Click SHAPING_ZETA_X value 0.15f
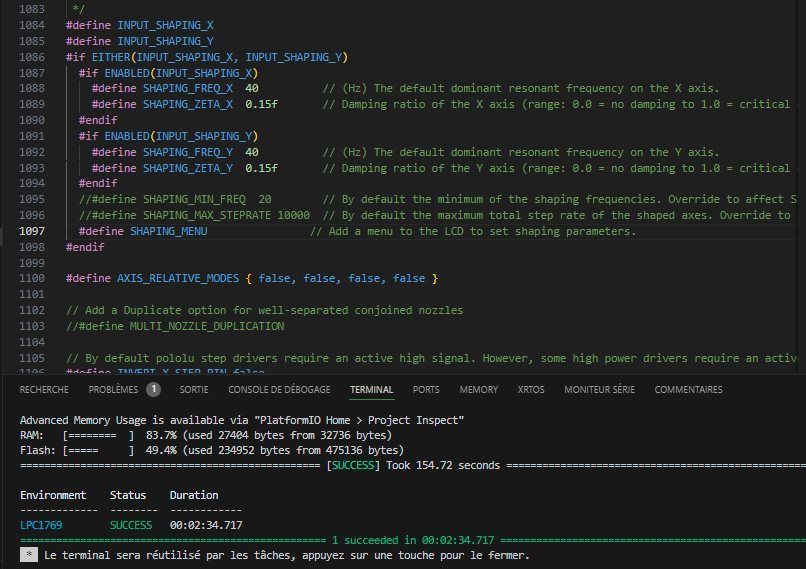This screenshot has width=806, height=569. click(261, 104)
